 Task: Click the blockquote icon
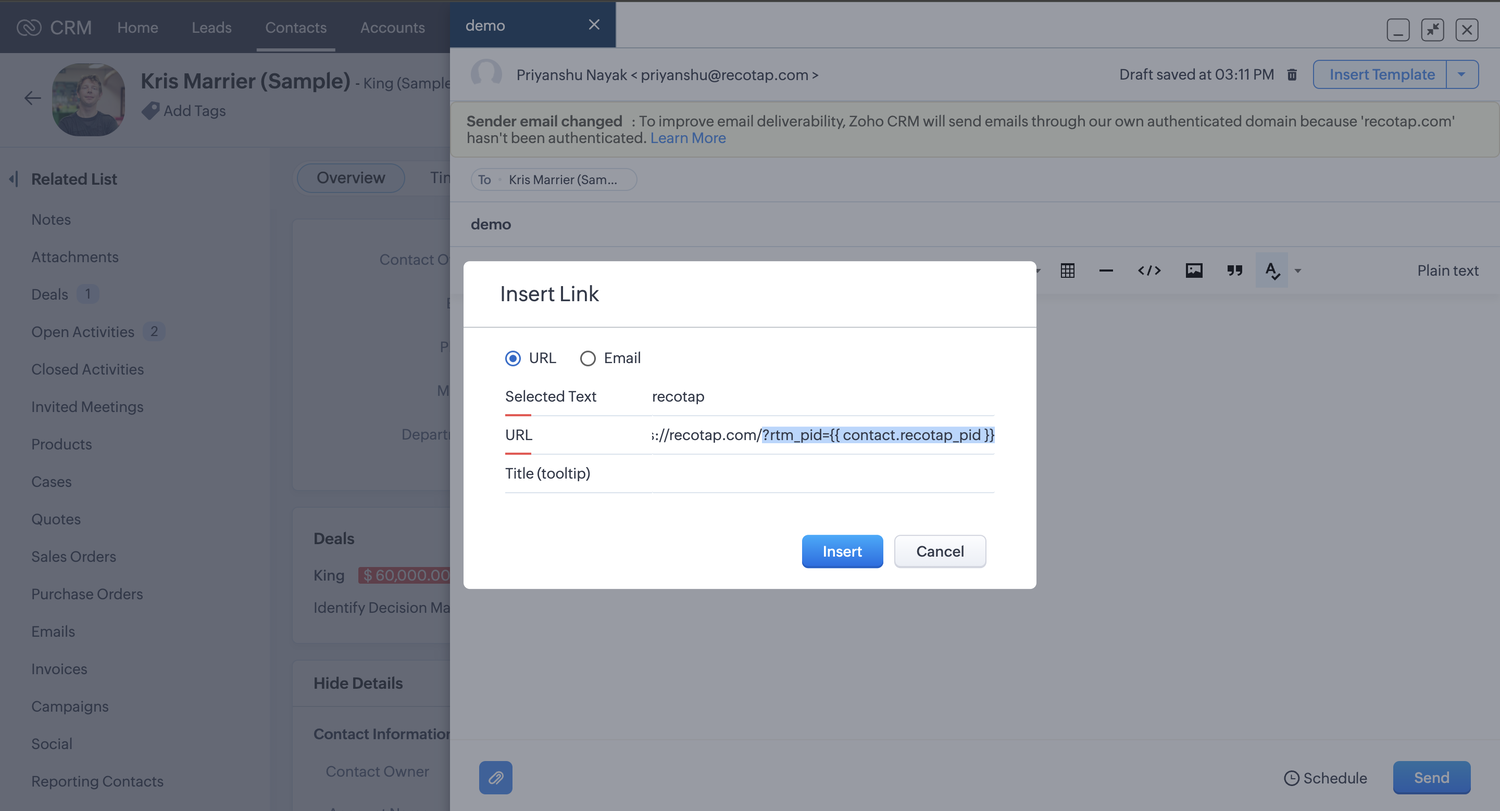click(x=1235, y=270)
